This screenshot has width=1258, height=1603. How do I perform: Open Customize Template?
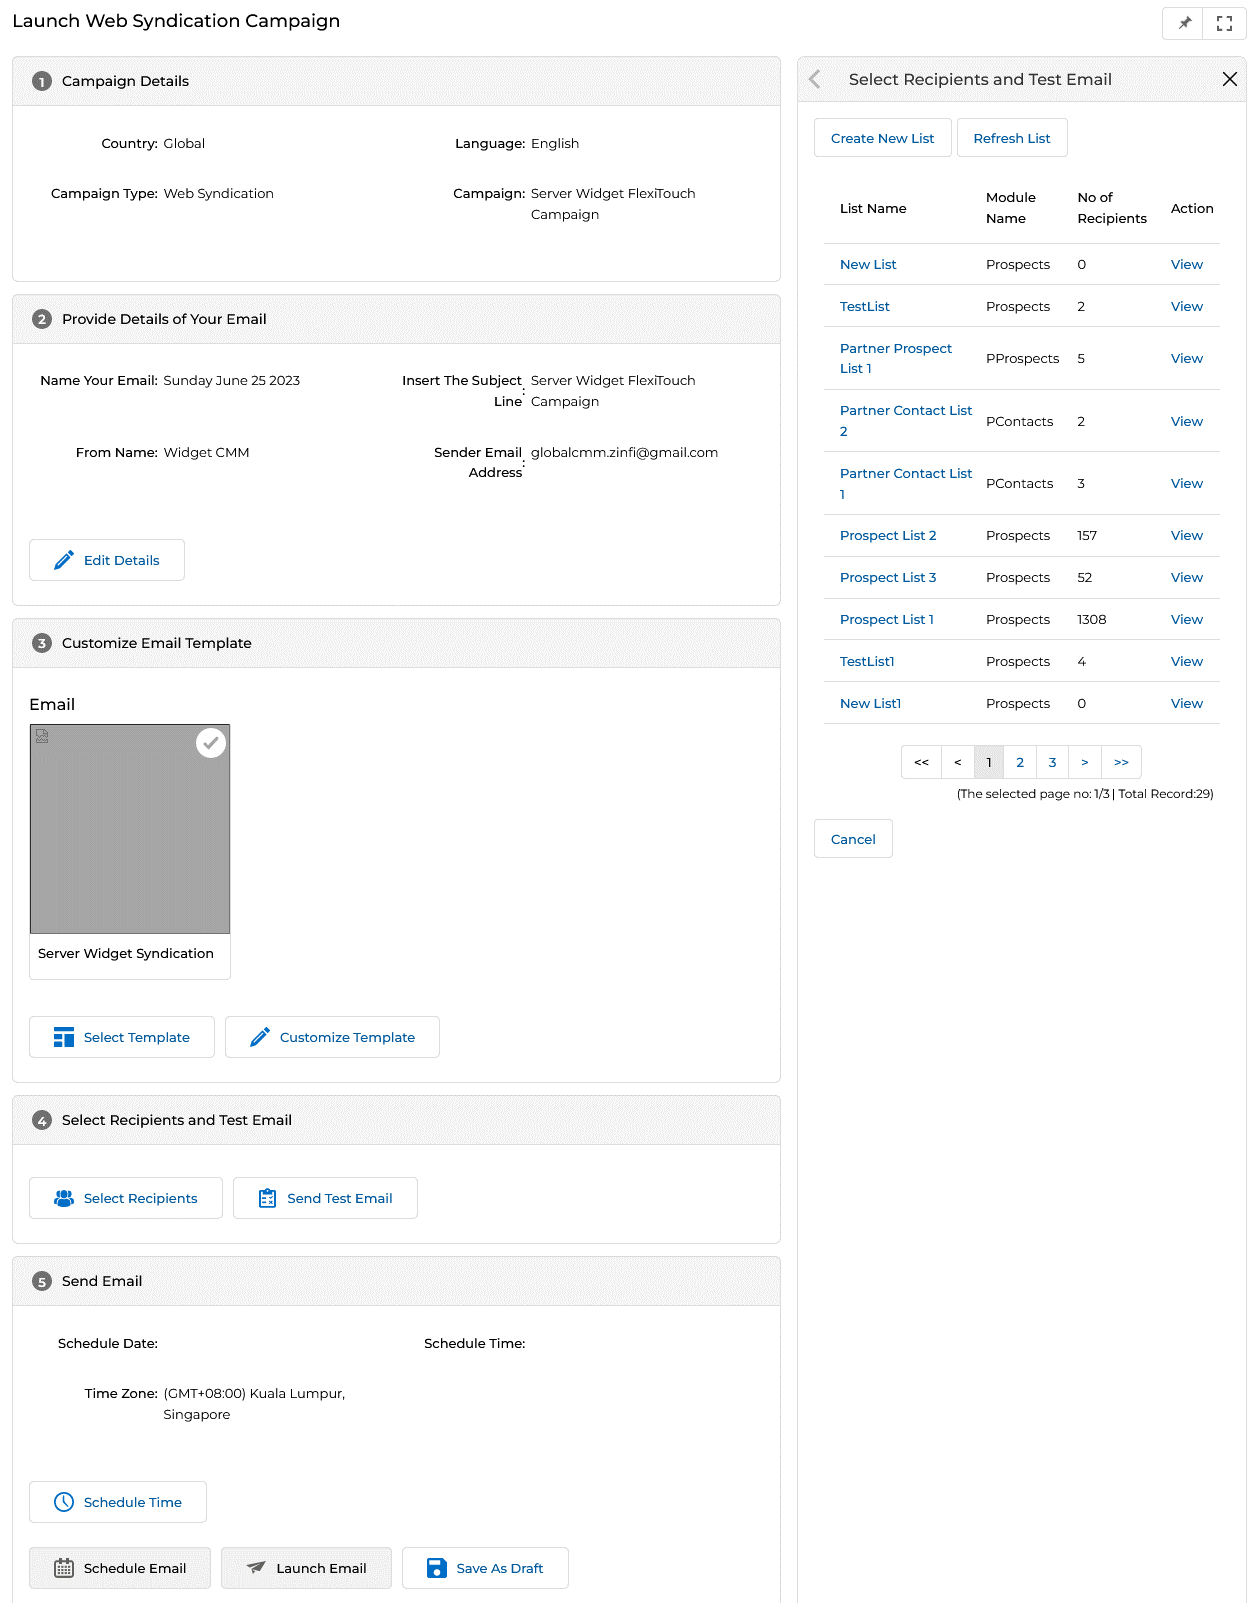pos(332,1037)
